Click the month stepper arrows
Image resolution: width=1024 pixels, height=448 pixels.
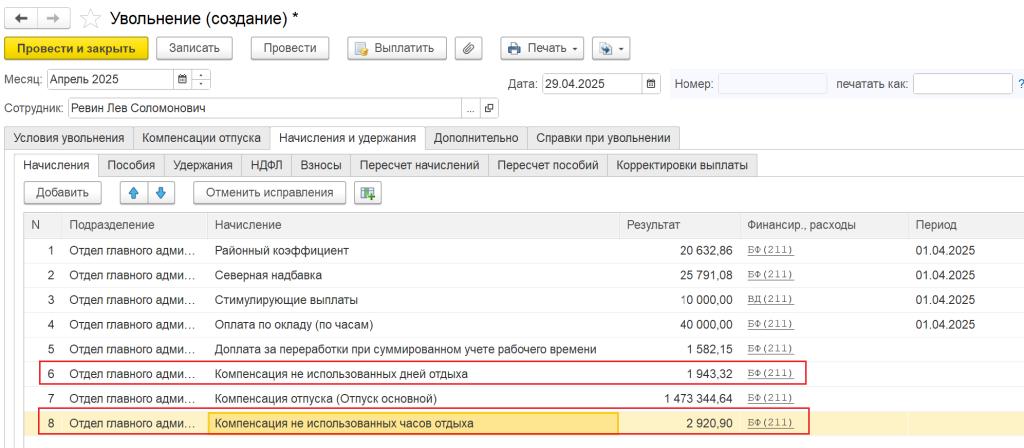[x=201, y=80]
